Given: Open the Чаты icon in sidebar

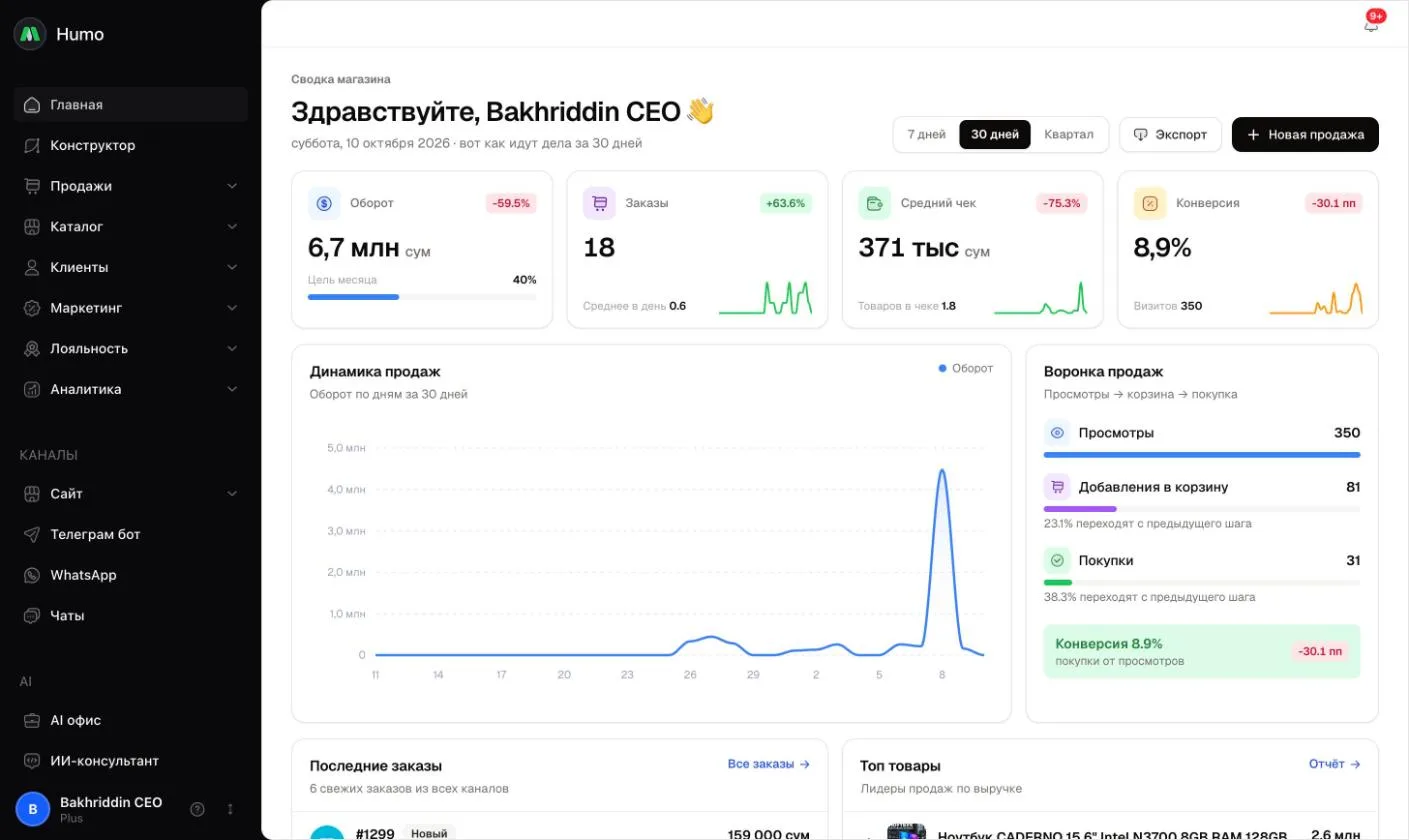Looking at the screenshot, I should [x=32, y=616].
